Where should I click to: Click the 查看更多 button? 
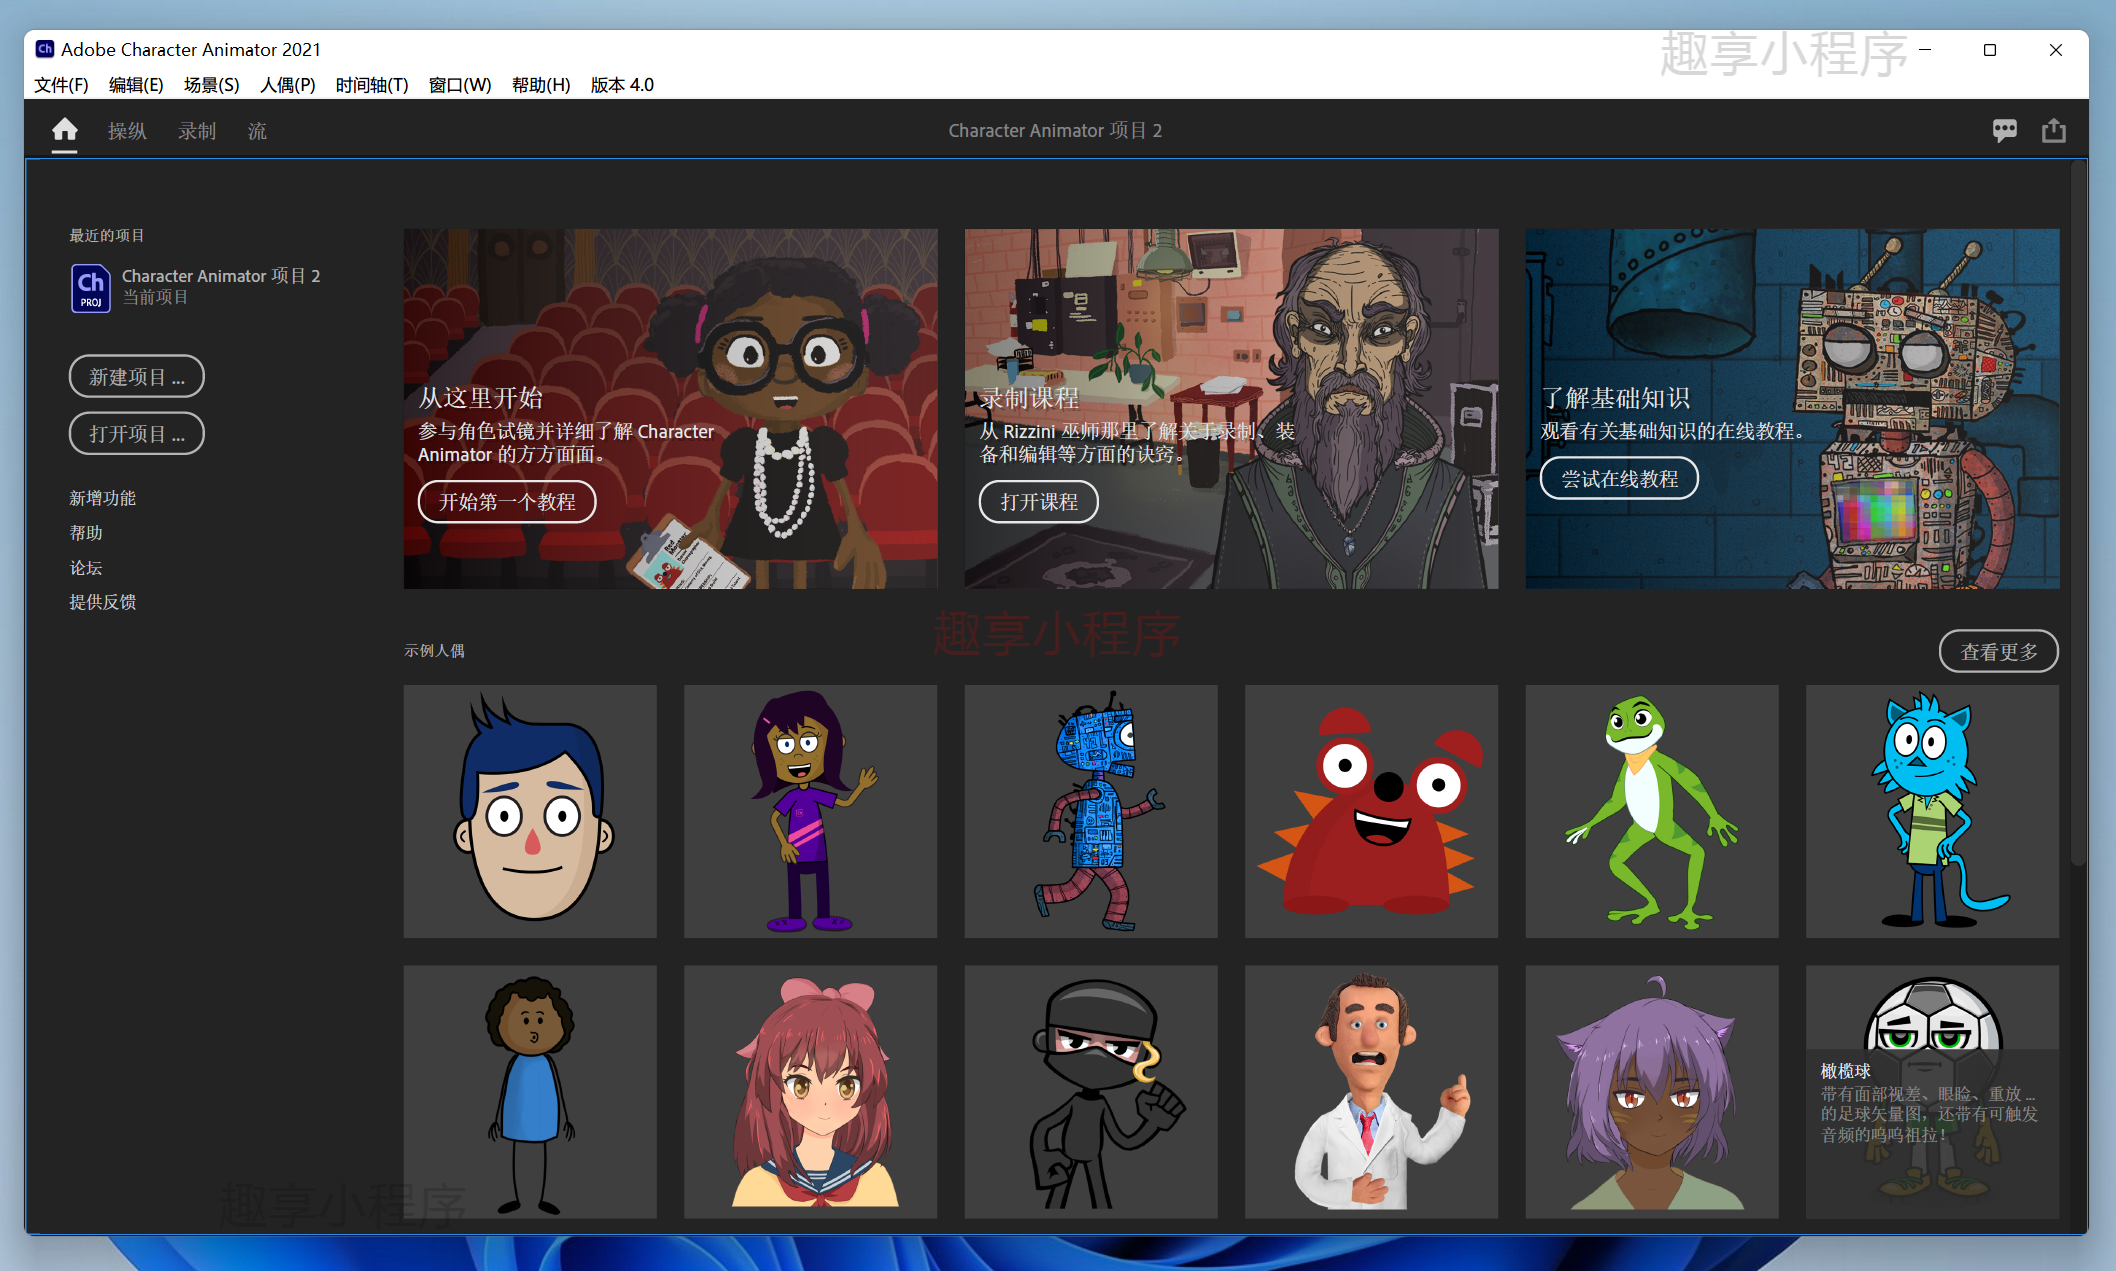click(x=1999, y=651)
